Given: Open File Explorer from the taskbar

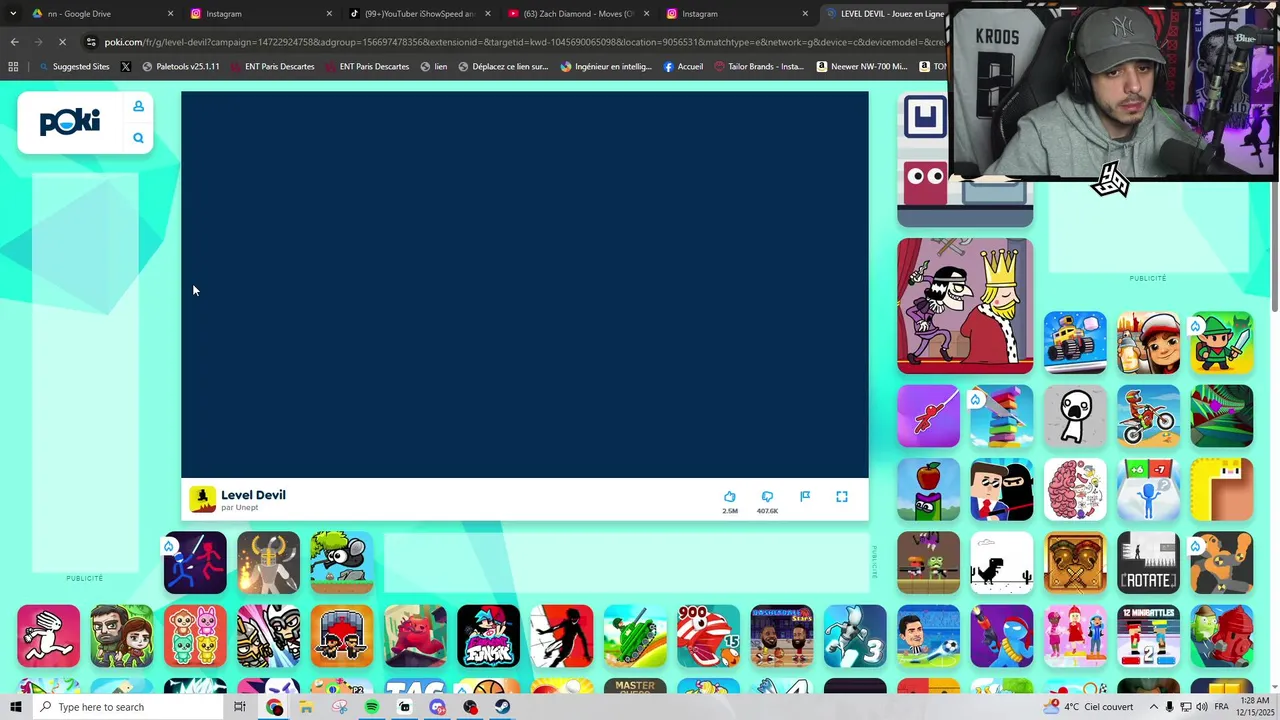Looking at the screenshot, I should click(x=306, y=707).
